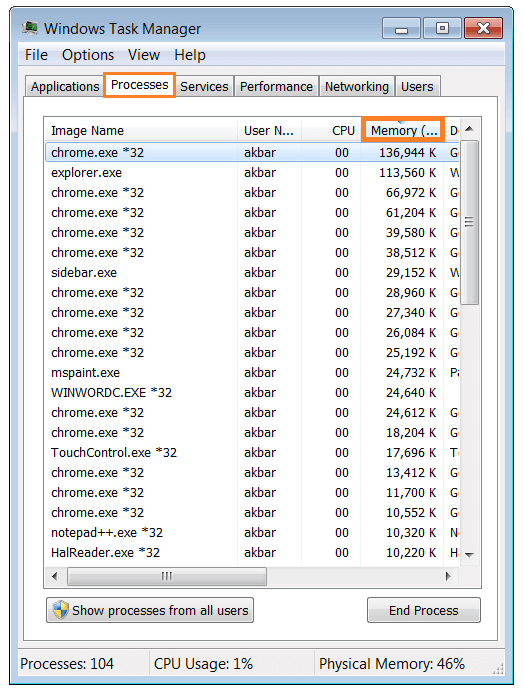The width and height of the screenshot is (523, 691).
Task: Open the Help menu
Action: pyautogui.click(x=190, y=55)
